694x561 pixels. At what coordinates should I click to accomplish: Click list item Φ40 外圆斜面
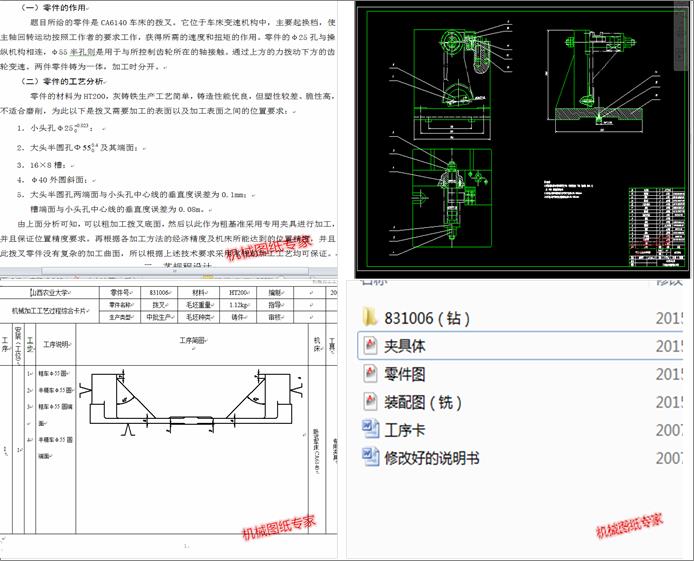(x=55, y=180)
